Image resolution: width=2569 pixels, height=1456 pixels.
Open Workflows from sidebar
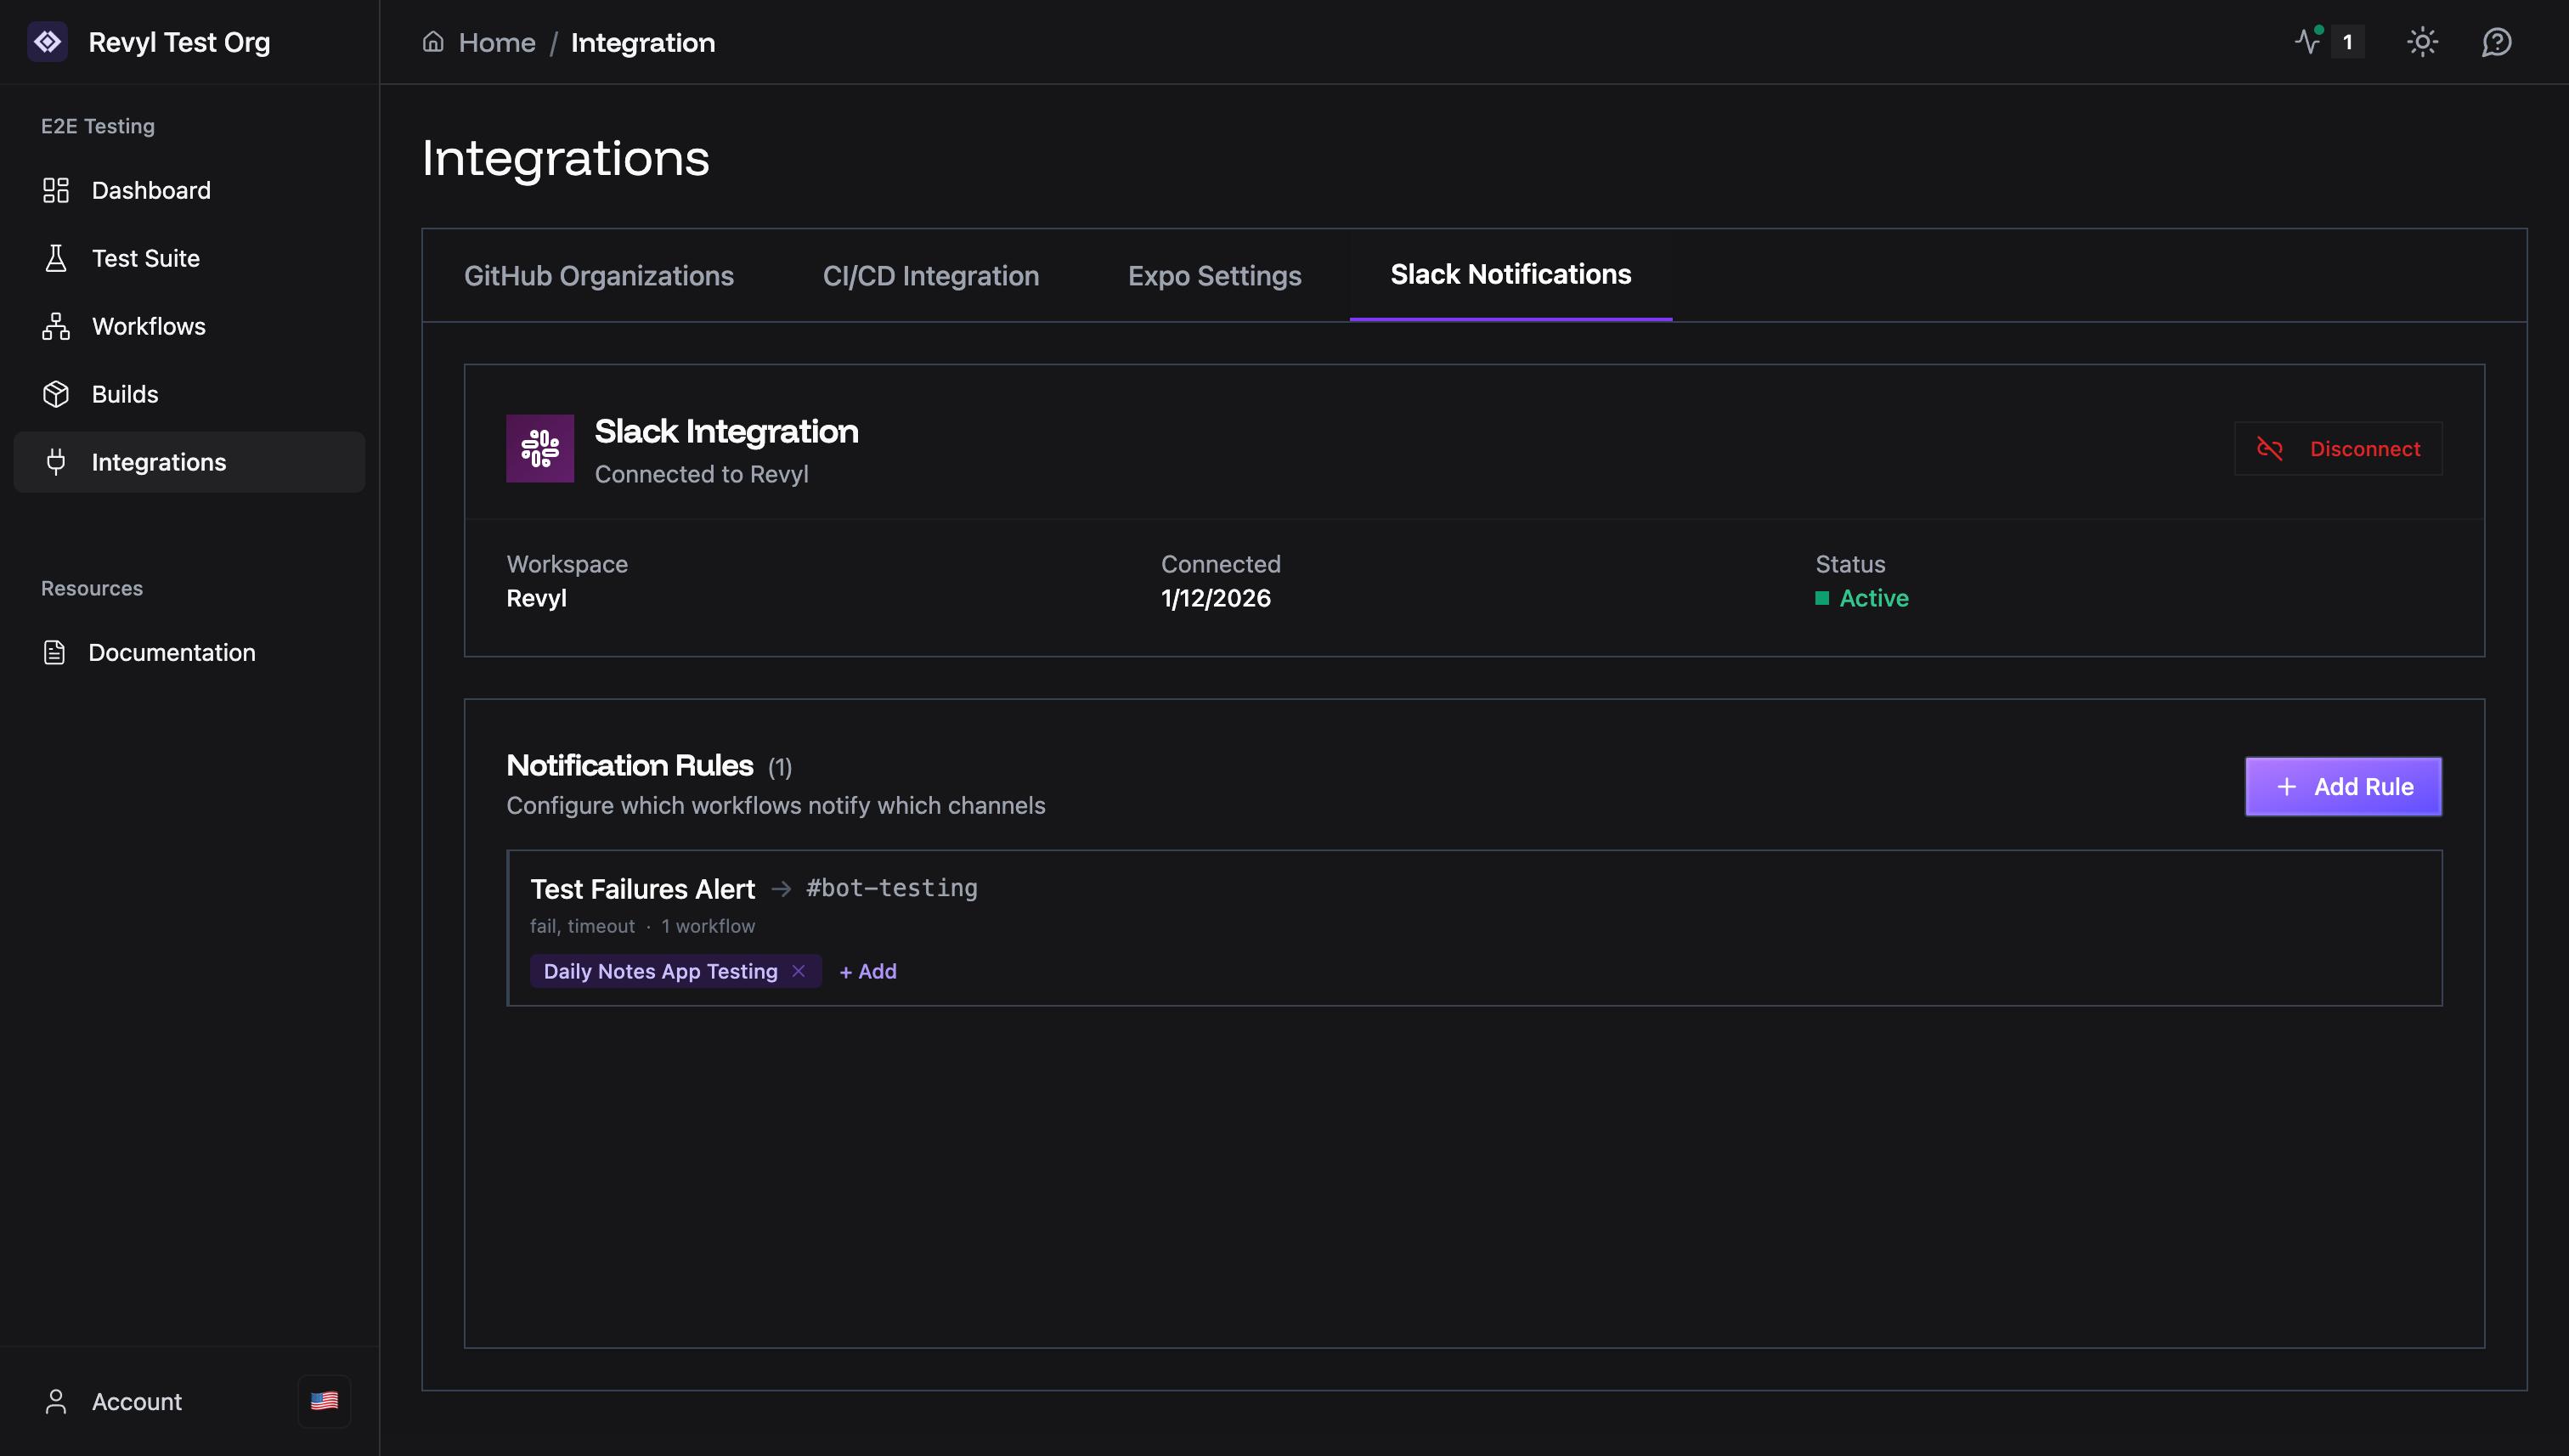click(148, 326)
